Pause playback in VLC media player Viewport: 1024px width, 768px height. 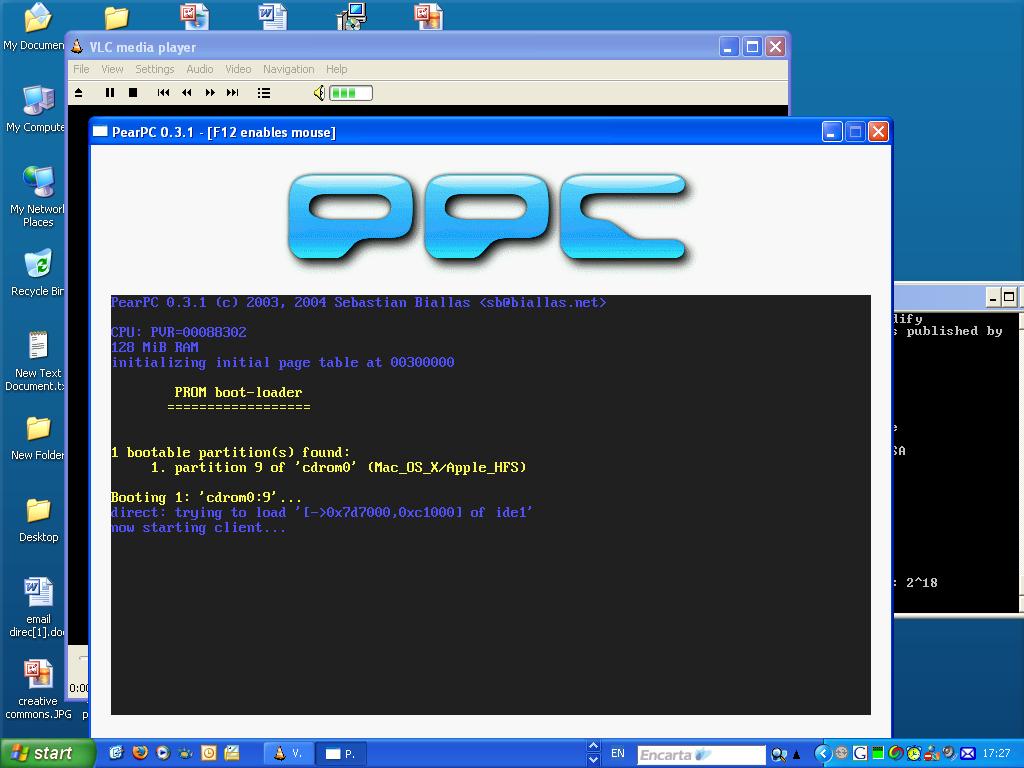[x=110, y=93]
